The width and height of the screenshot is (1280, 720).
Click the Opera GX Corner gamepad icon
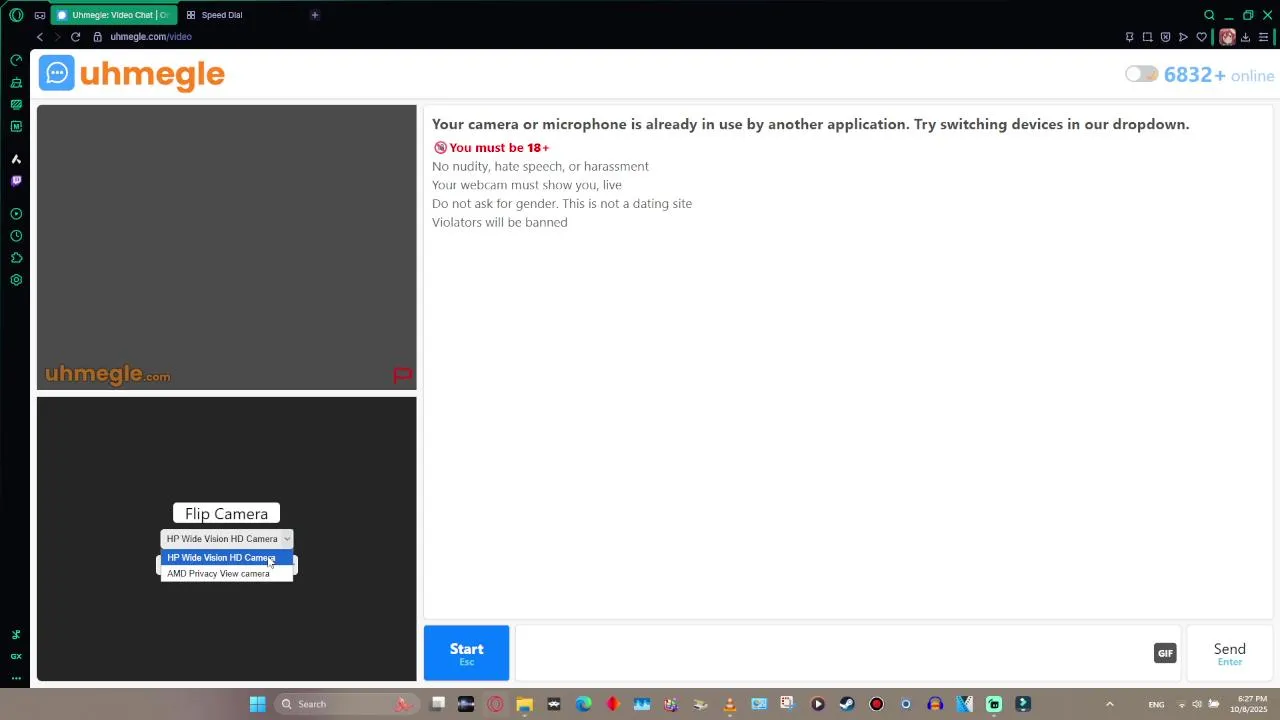tap(39, 15)
